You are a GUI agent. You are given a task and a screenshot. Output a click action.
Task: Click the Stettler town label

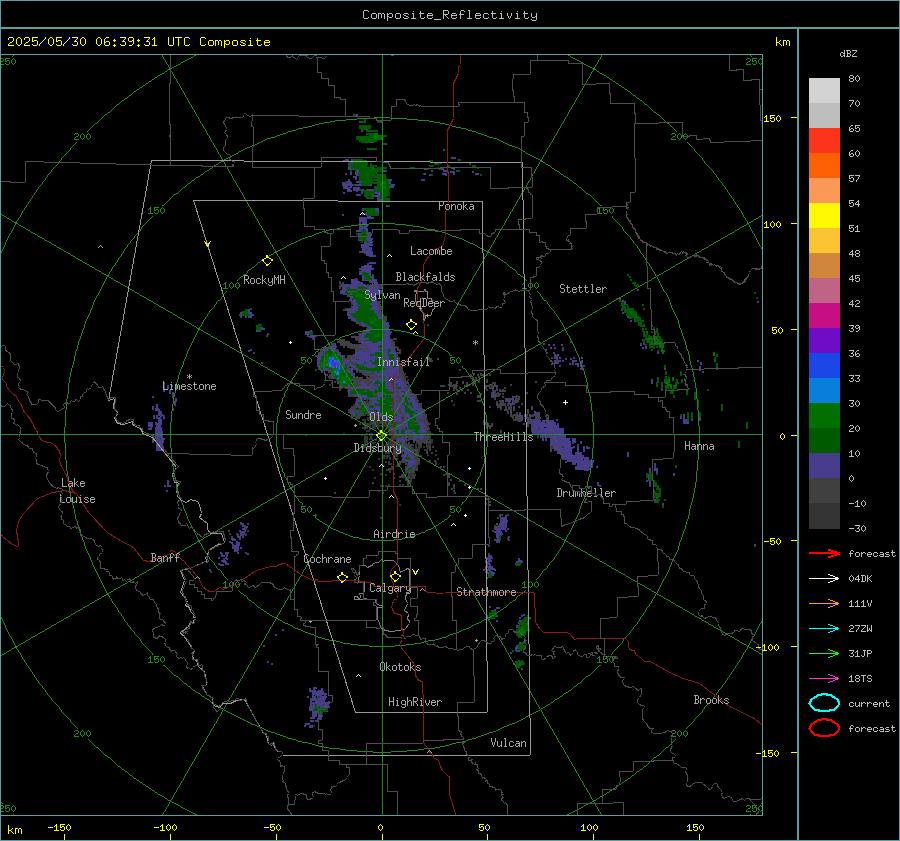pos(583,289)
